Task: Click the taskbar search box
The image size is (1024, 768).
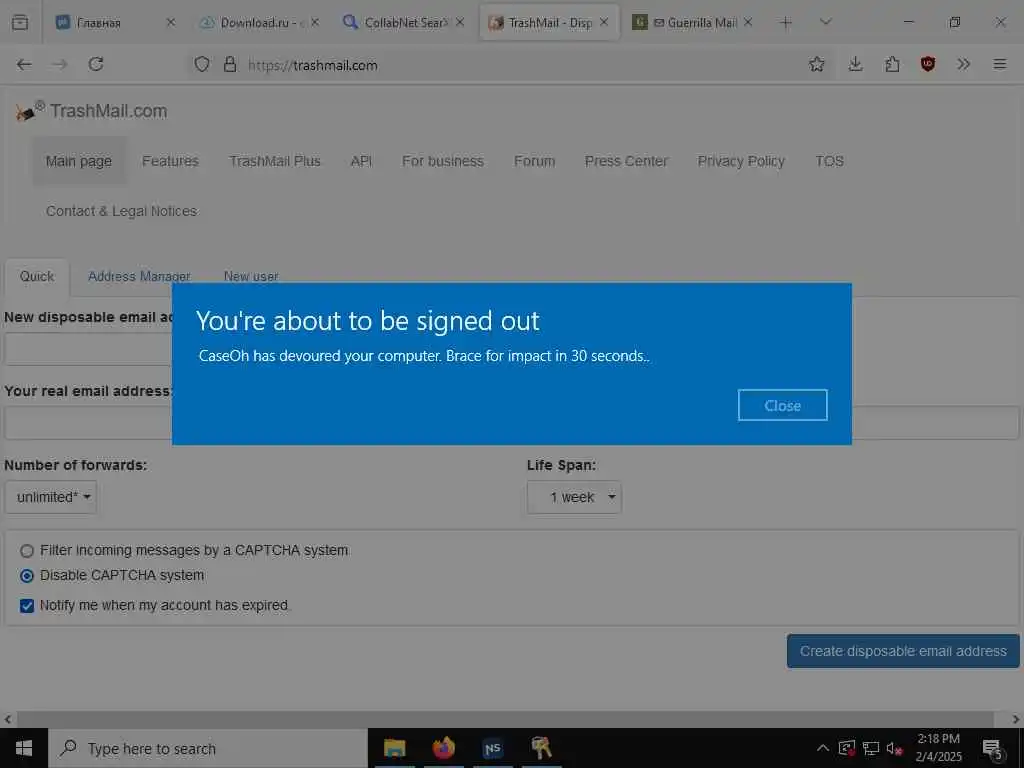Action: click(208, 748)
